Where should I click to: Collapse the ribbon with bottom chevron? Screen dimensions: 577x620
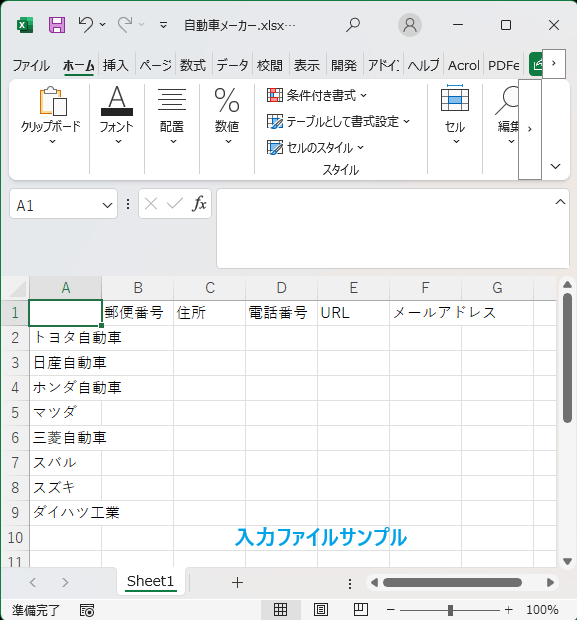556,166
